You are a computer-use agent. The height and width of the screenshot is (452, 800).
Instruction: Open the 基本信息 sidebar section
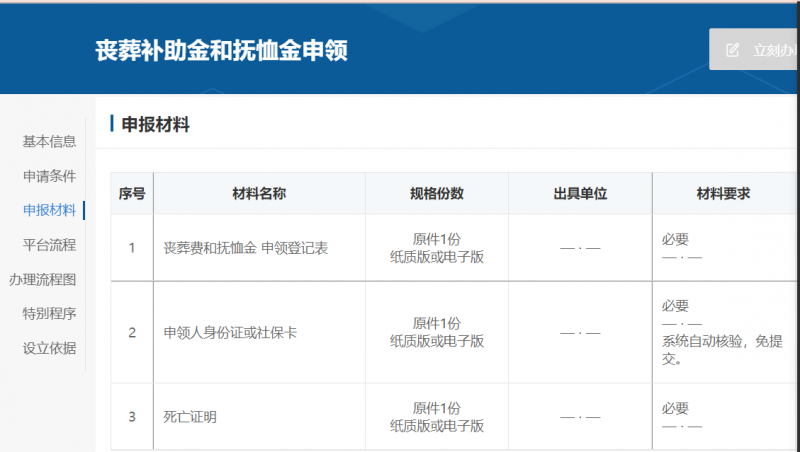pos(49,141)
